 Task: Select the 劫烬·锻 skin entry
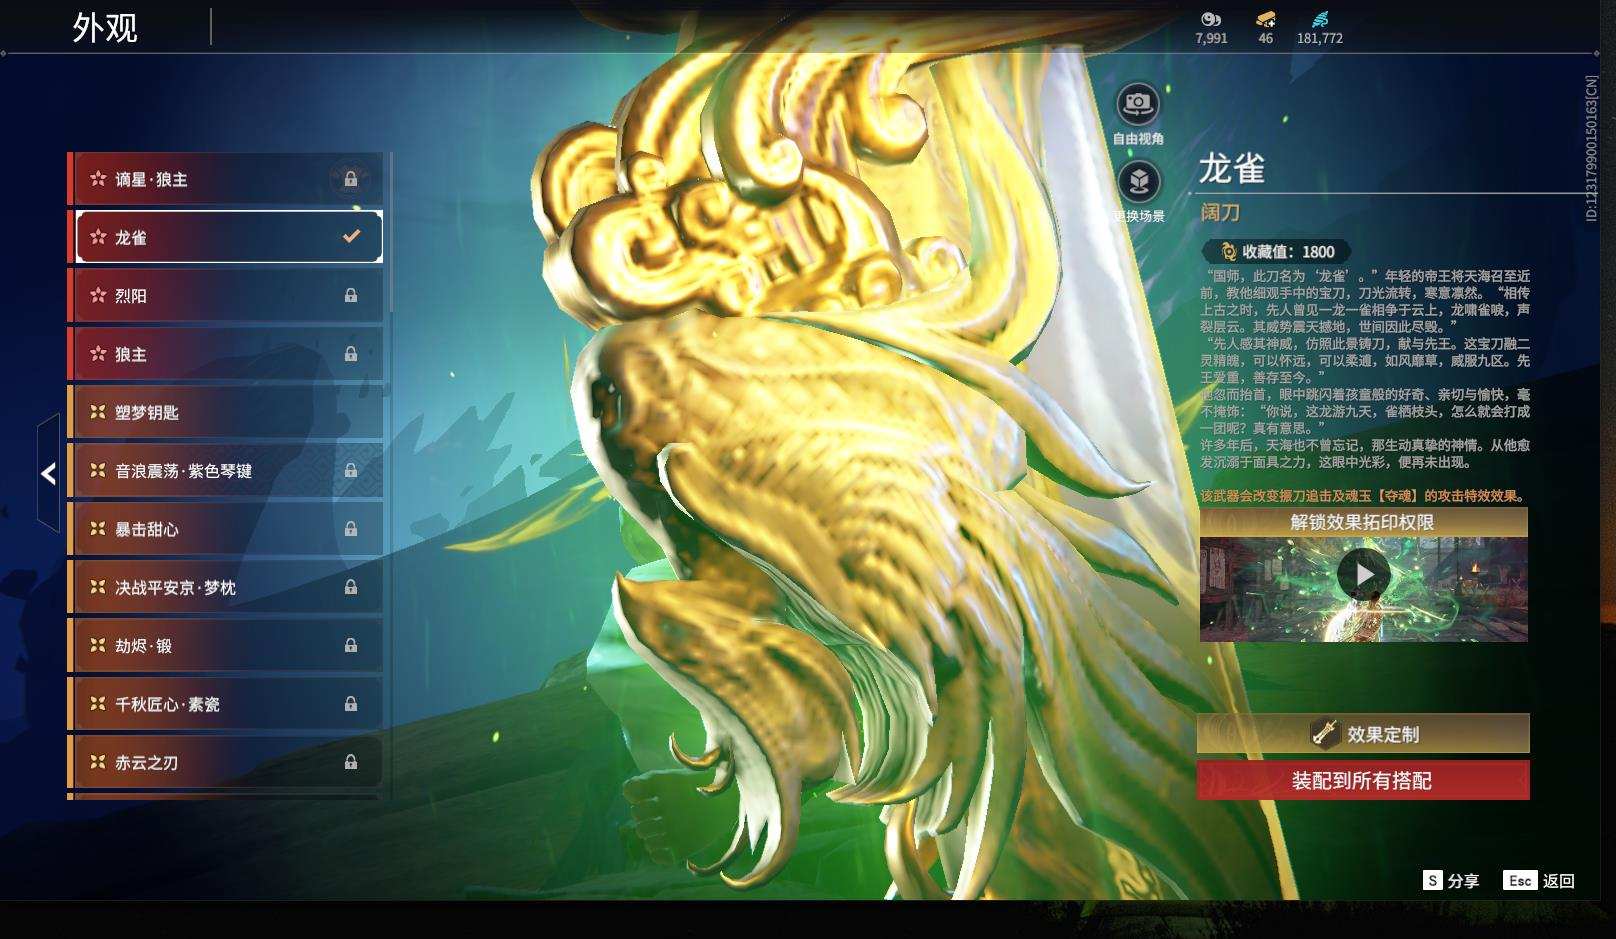click(226, 645)
